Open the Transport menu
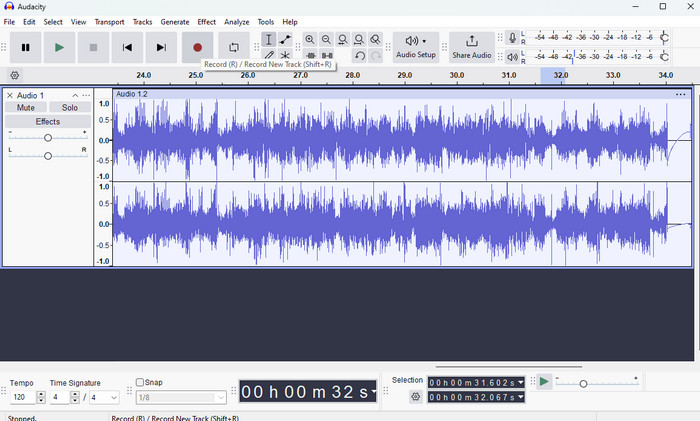Image resolution: width=700 pixels, height=421 pixels. [109, 22]
